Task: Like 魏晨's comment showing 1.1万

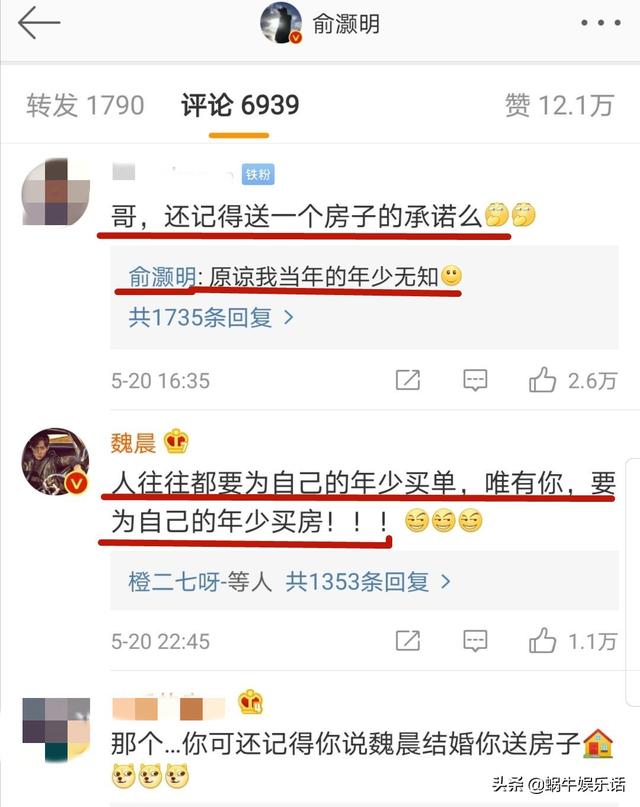Action: tap(572, 641)
